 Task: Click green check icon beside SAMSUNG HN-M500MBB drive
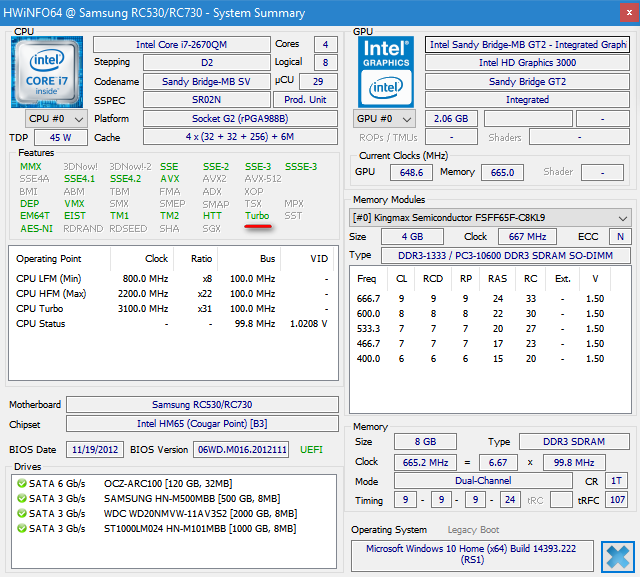click(x=22, y=499)
